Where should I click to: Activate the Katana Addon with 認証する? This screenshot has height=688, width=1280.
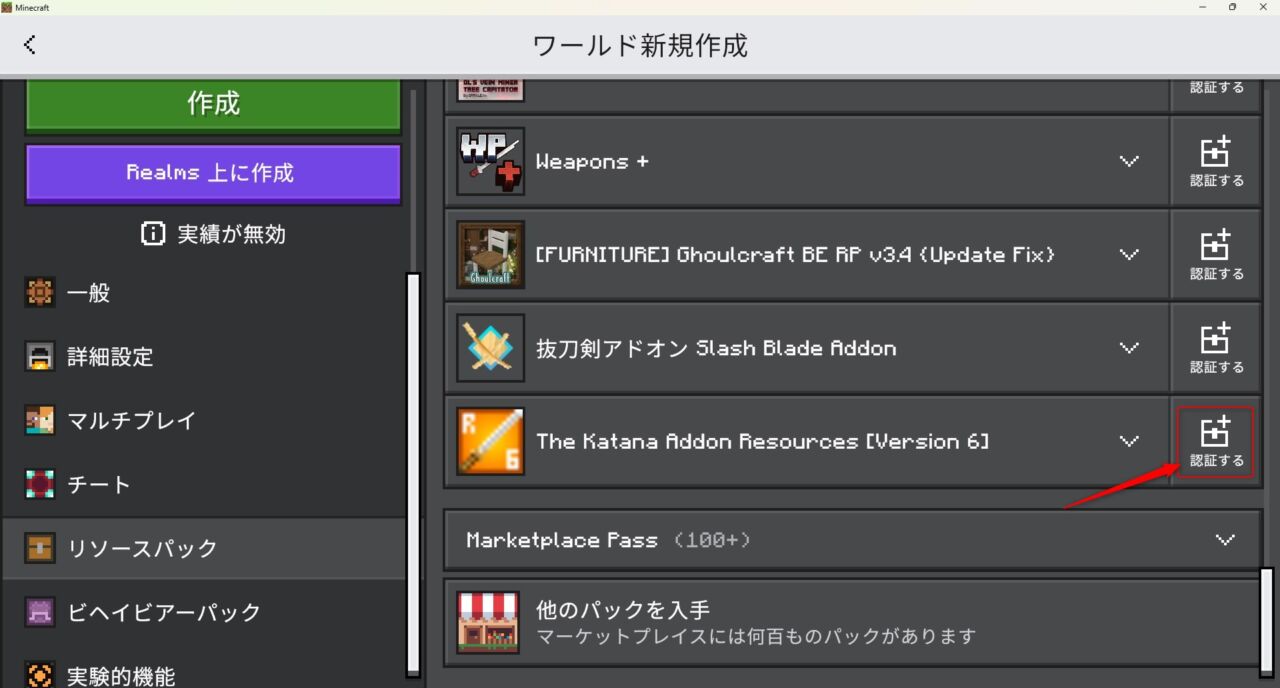(1215, 440)
